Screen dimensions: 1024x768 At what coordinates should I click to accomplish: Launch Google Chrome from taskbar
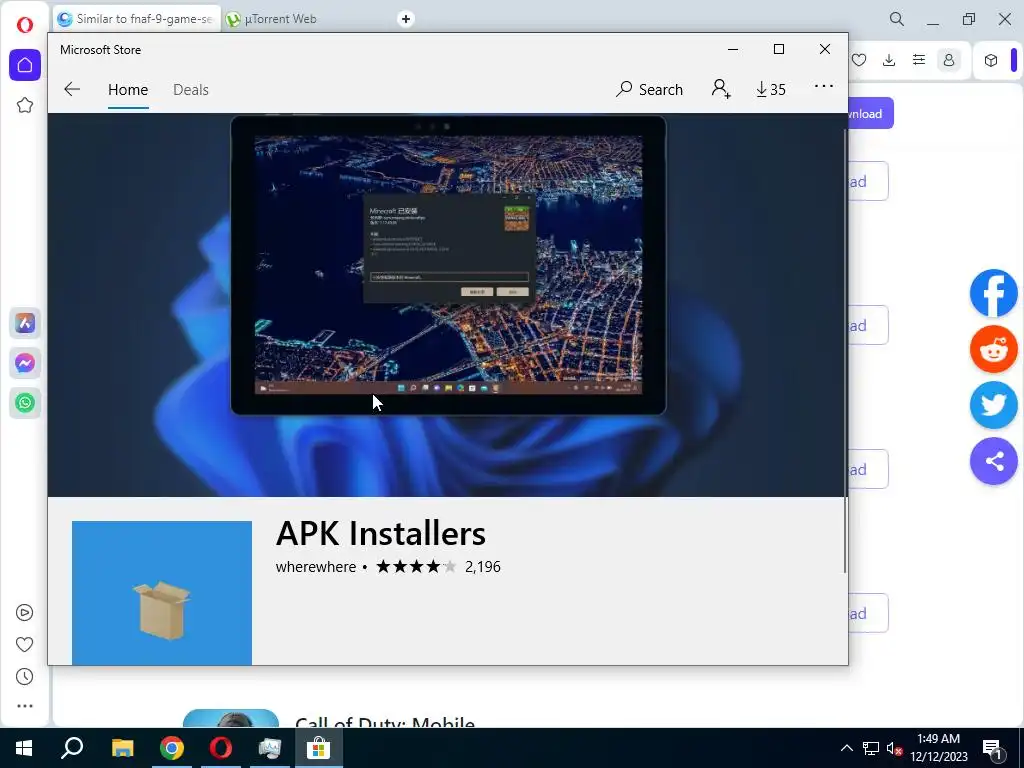coord(172,748)
